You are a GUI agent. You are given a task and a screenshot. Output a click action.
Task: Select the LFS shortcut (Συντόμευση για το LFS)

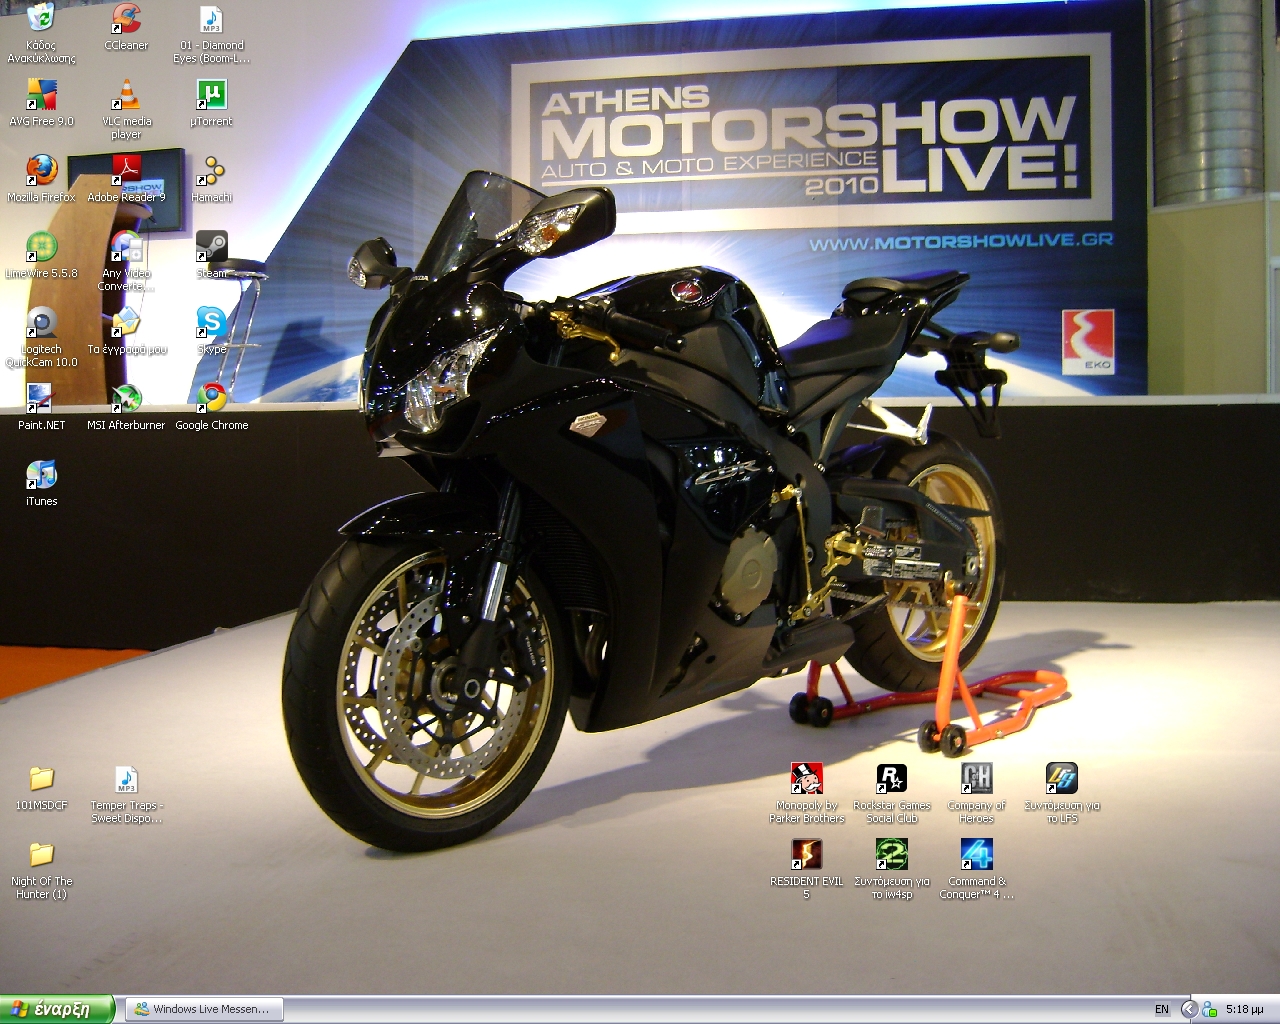pyautogui.click(x=1062, y=794)
